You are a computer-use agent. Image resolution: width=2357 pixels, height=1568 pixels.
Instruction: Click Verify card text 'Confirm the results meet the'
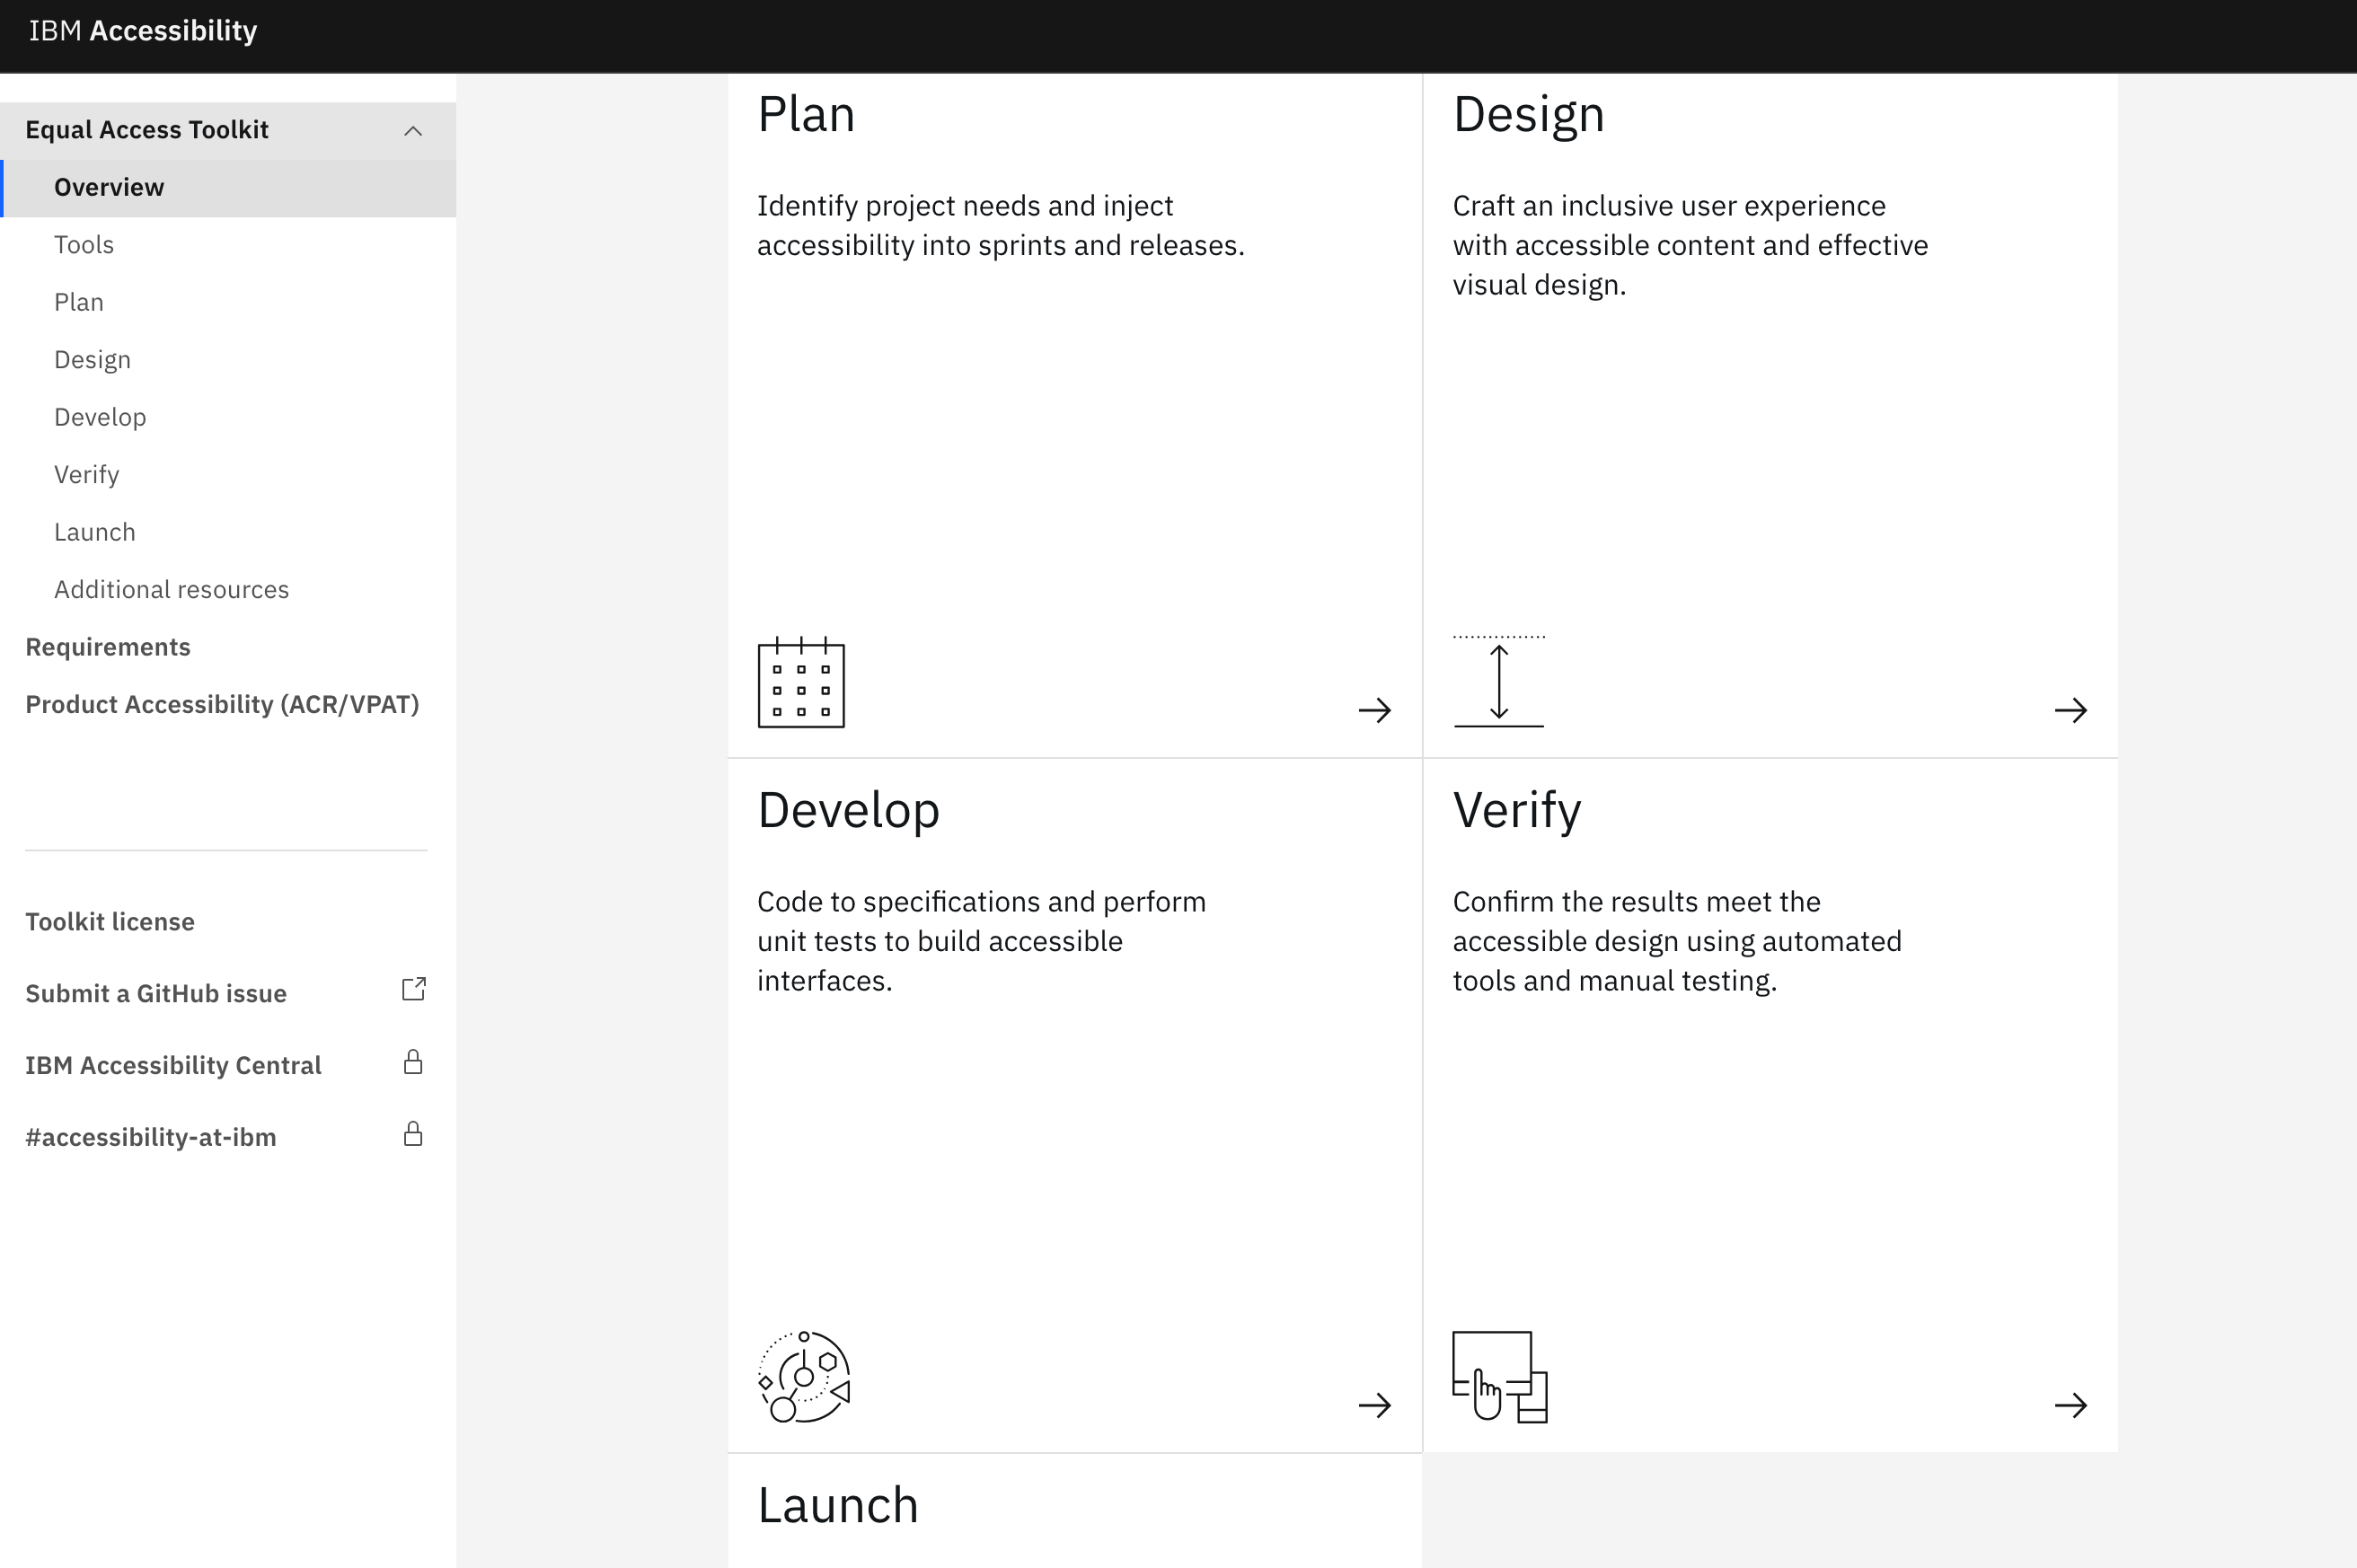coord(1636,902)
